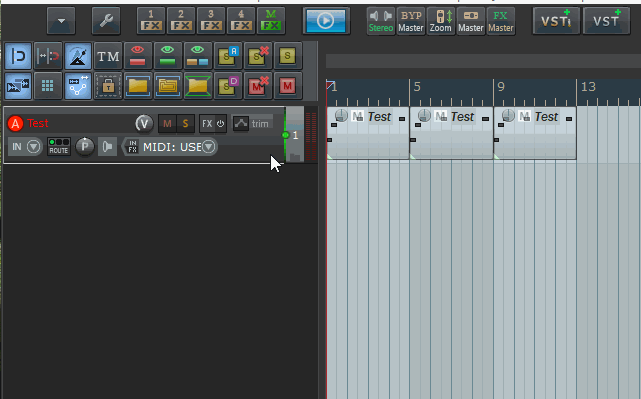Toggle the track FX bypass power icon

point(220,123)
